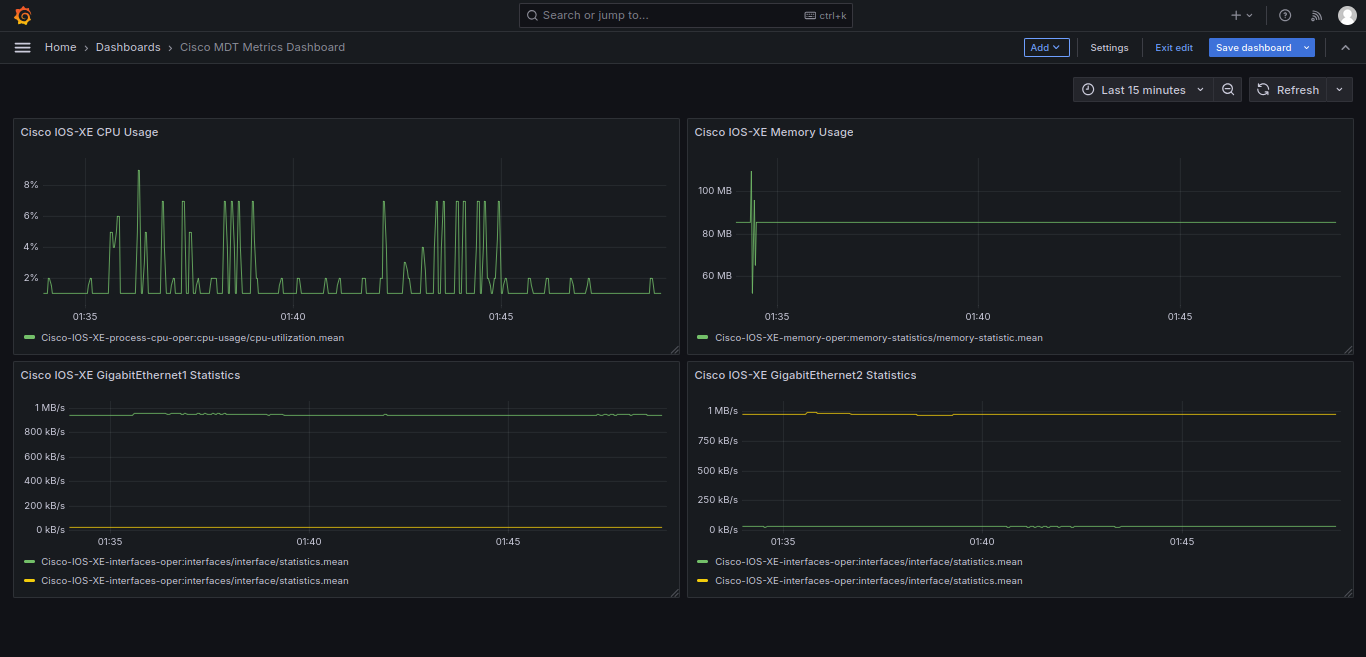The width and height of the screenshot is (1366, 657).
Task: Toggle the memory-statistic.mean legend series
Action: tap(879, 338)
